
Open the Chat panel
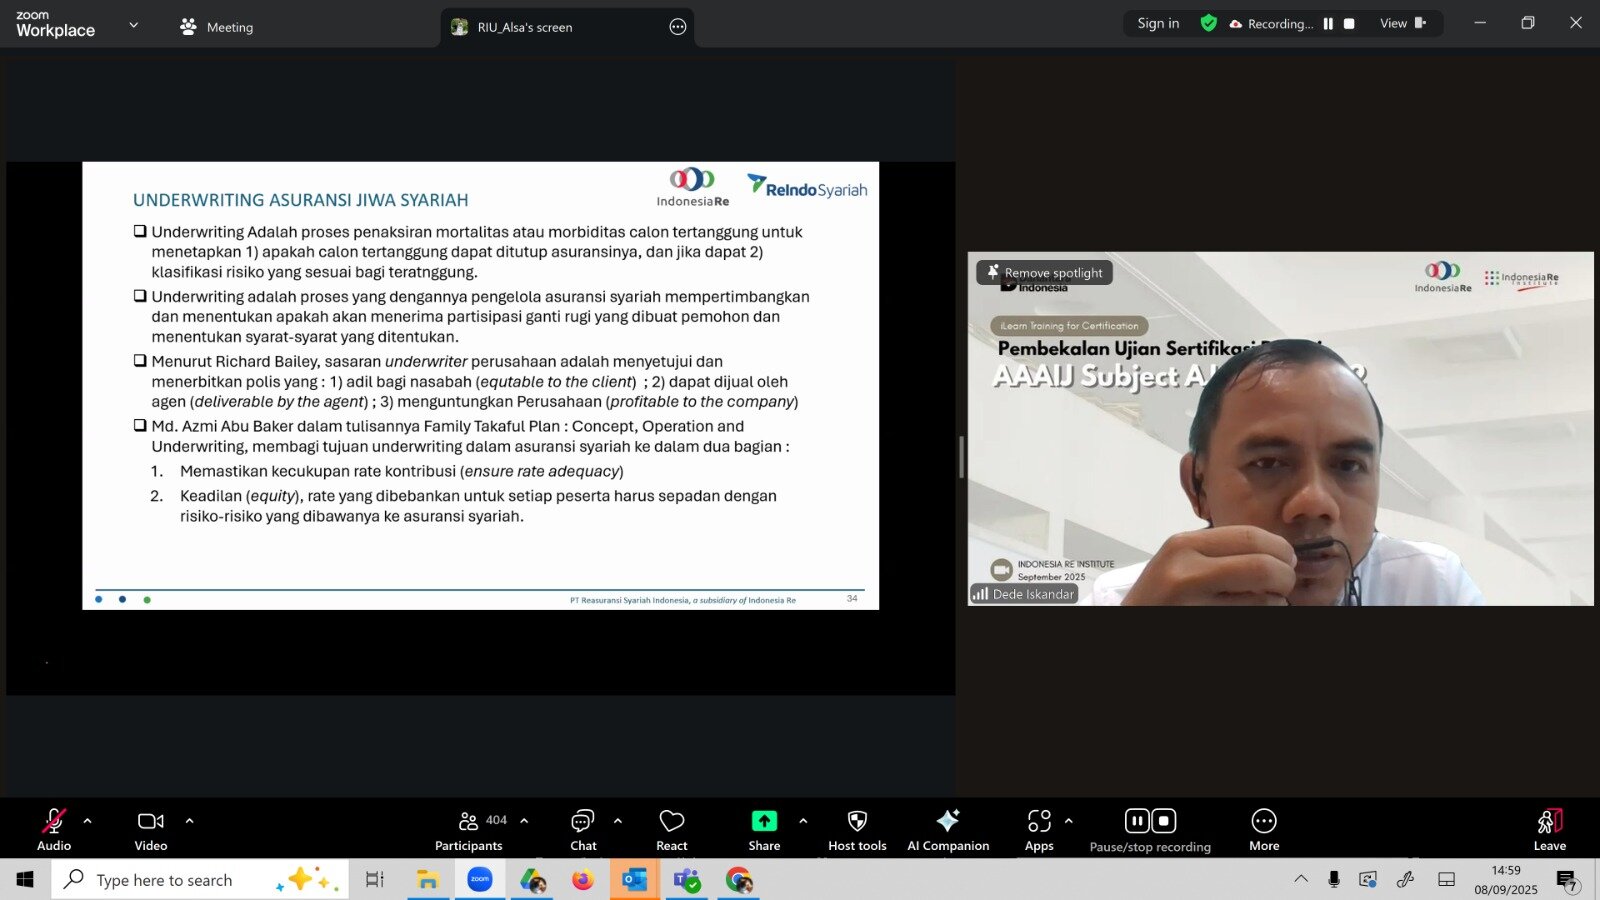coord(583,829)
